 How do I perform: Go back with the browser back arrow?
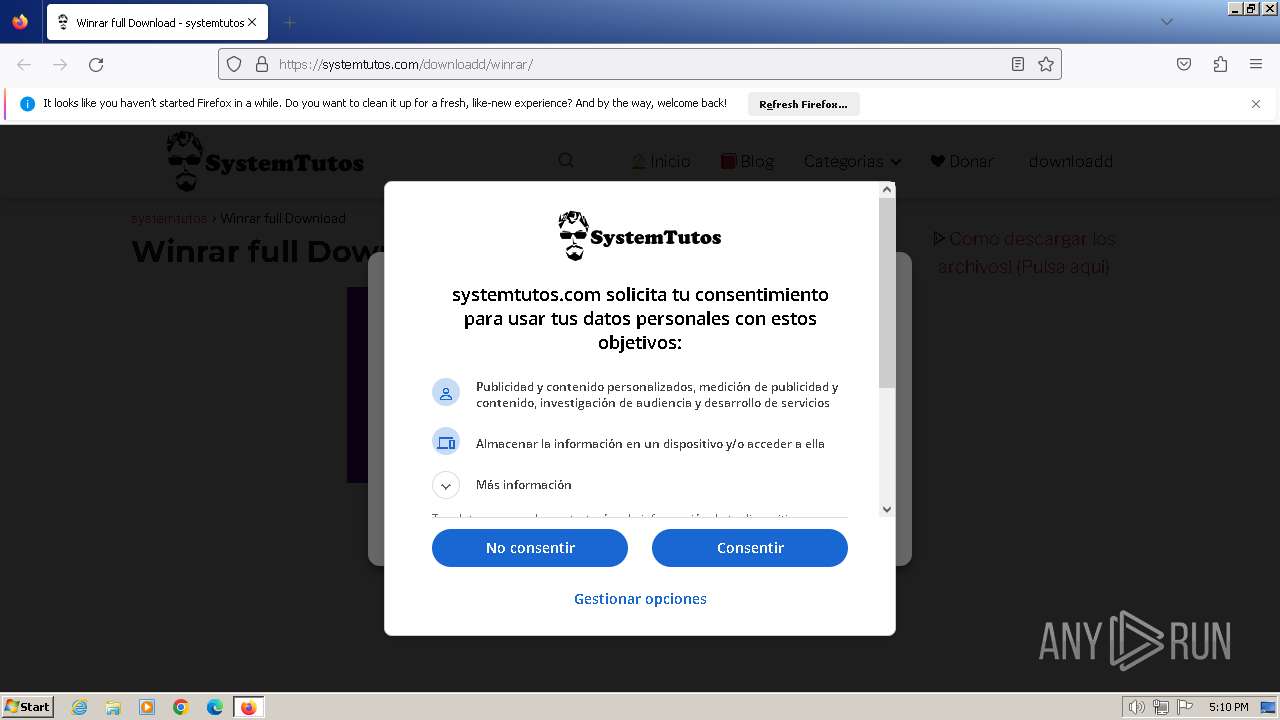(x=24, y=64)
